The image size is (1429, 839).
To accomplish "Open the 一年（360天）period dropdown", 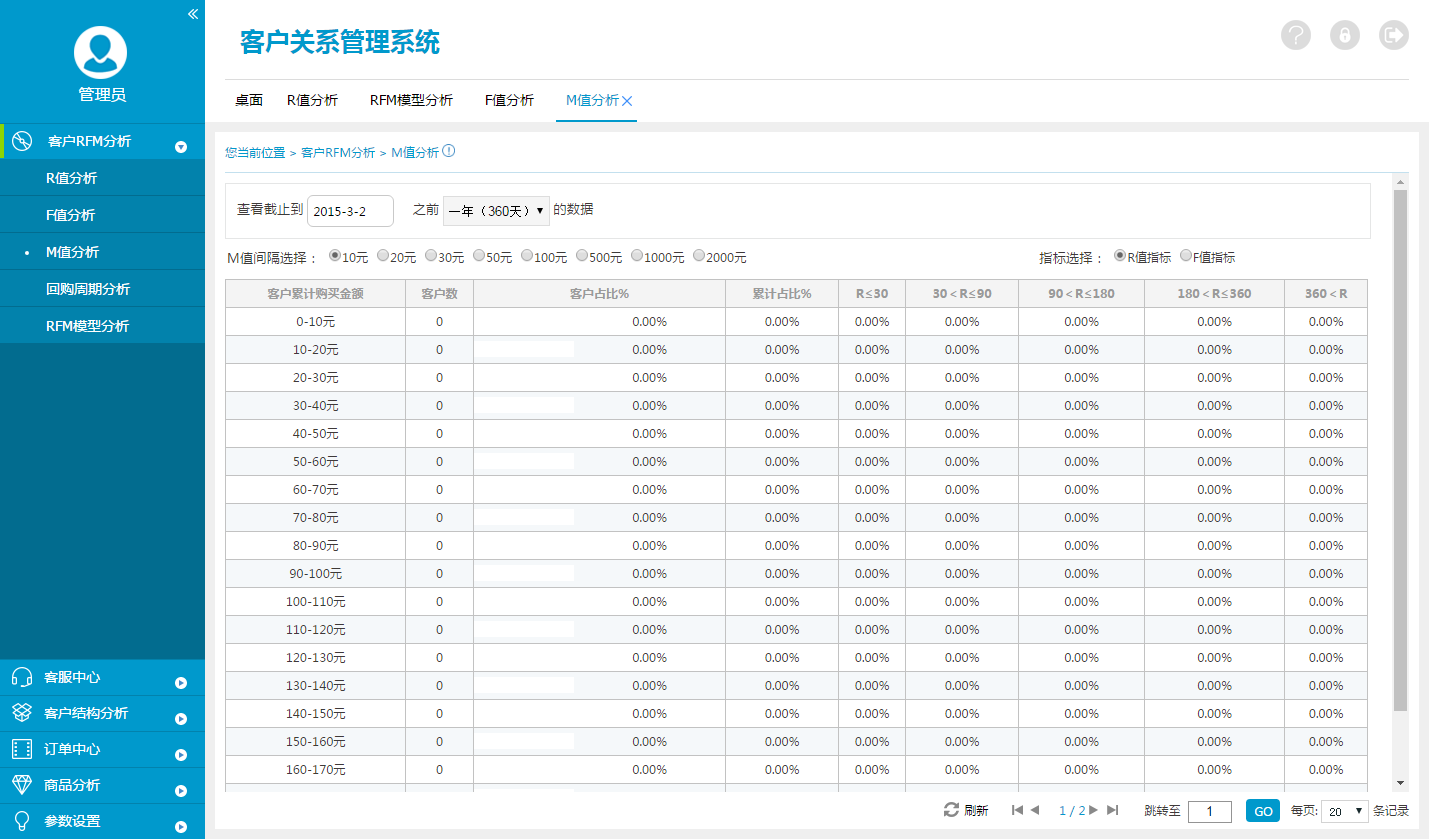I will (x=496, y=210).
